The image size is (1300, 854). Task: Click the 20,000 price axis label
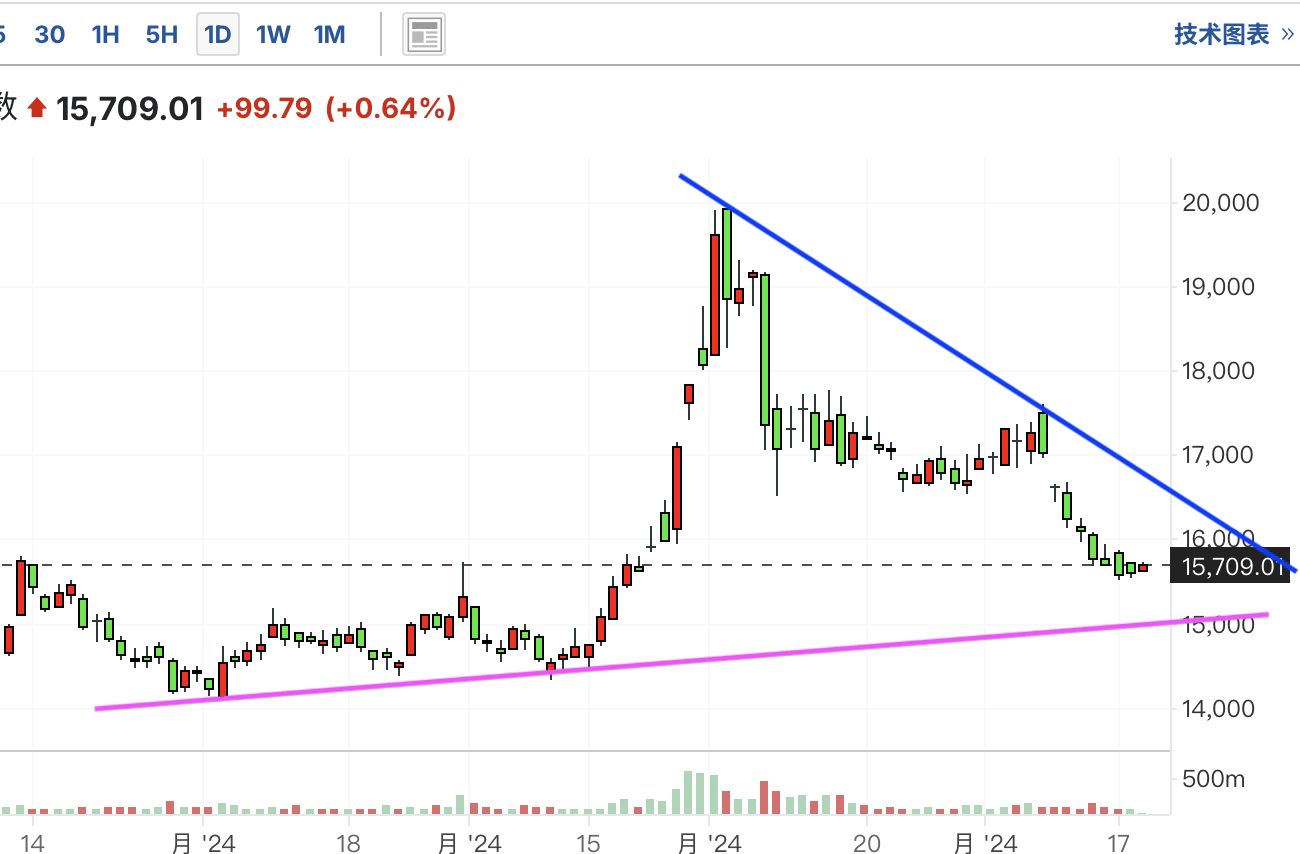coord(1219,203)
